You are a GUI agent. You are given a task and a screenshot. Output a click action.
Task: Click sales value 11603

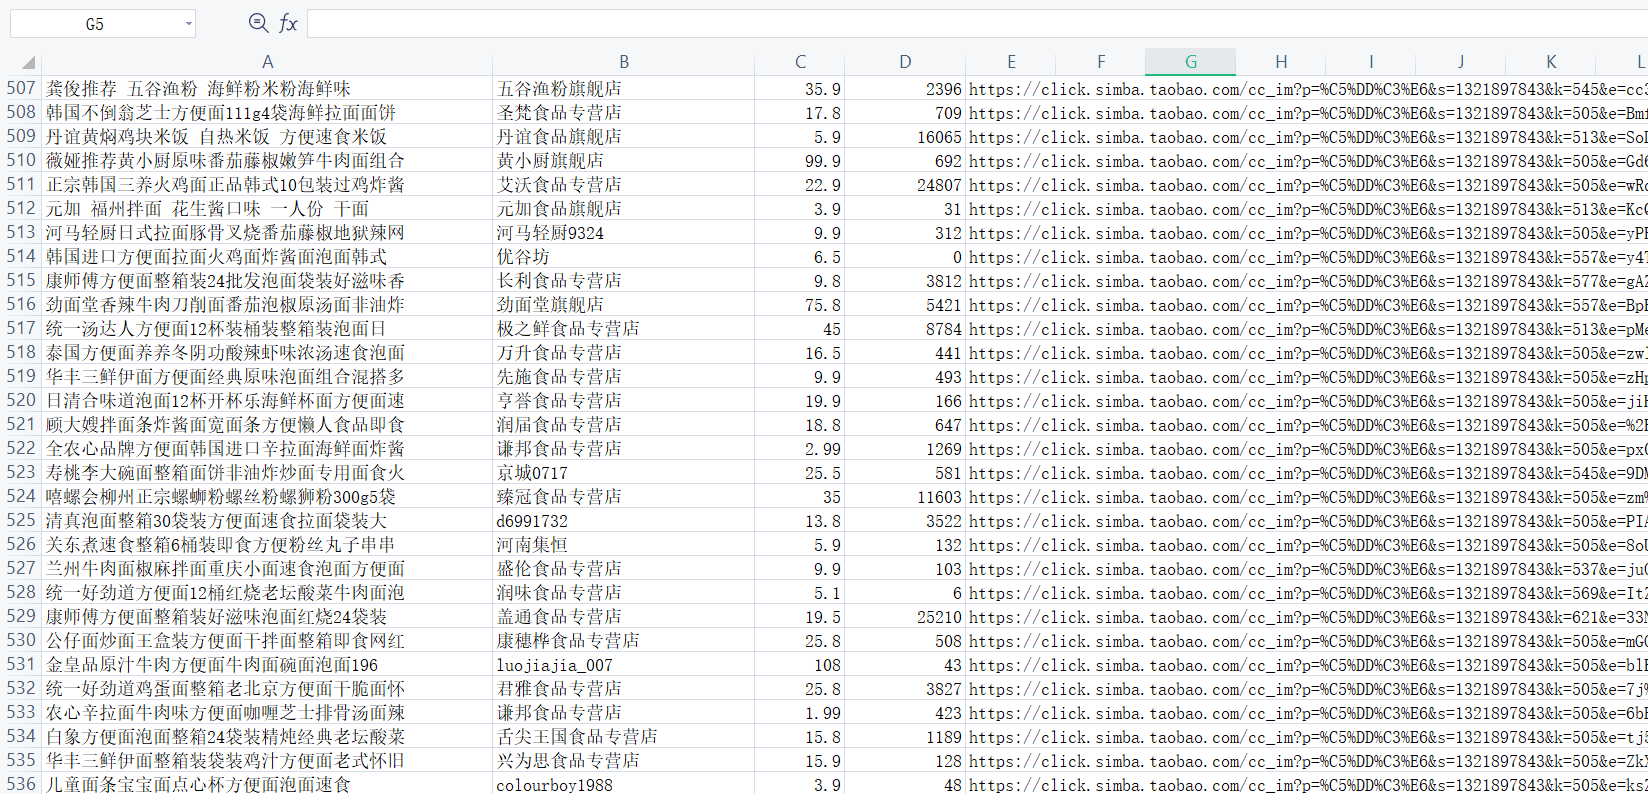coord(905,497)
